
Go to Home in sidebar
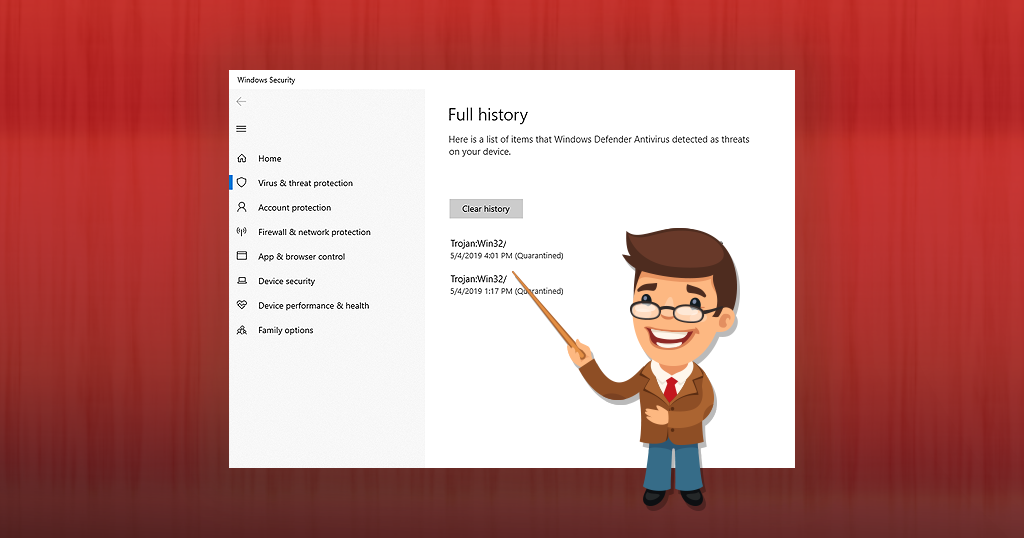click(270, 159)
